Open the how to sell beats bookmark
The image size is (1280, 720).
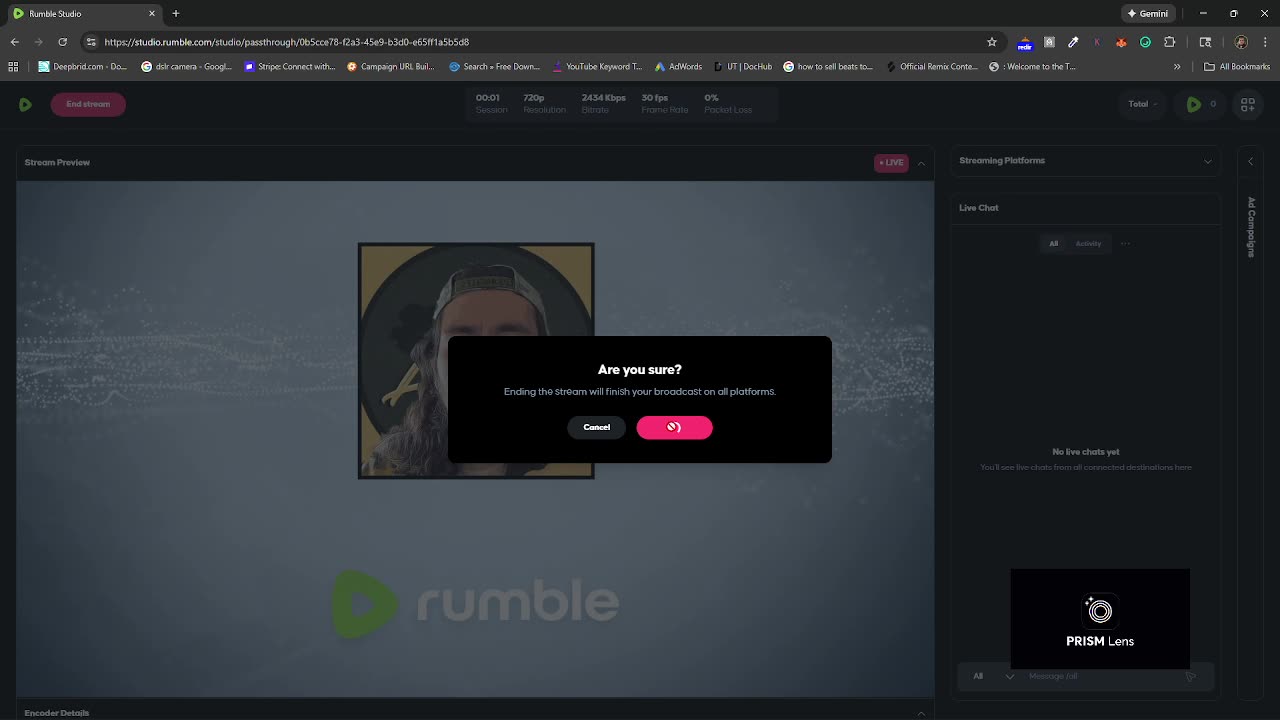(828, 67)
